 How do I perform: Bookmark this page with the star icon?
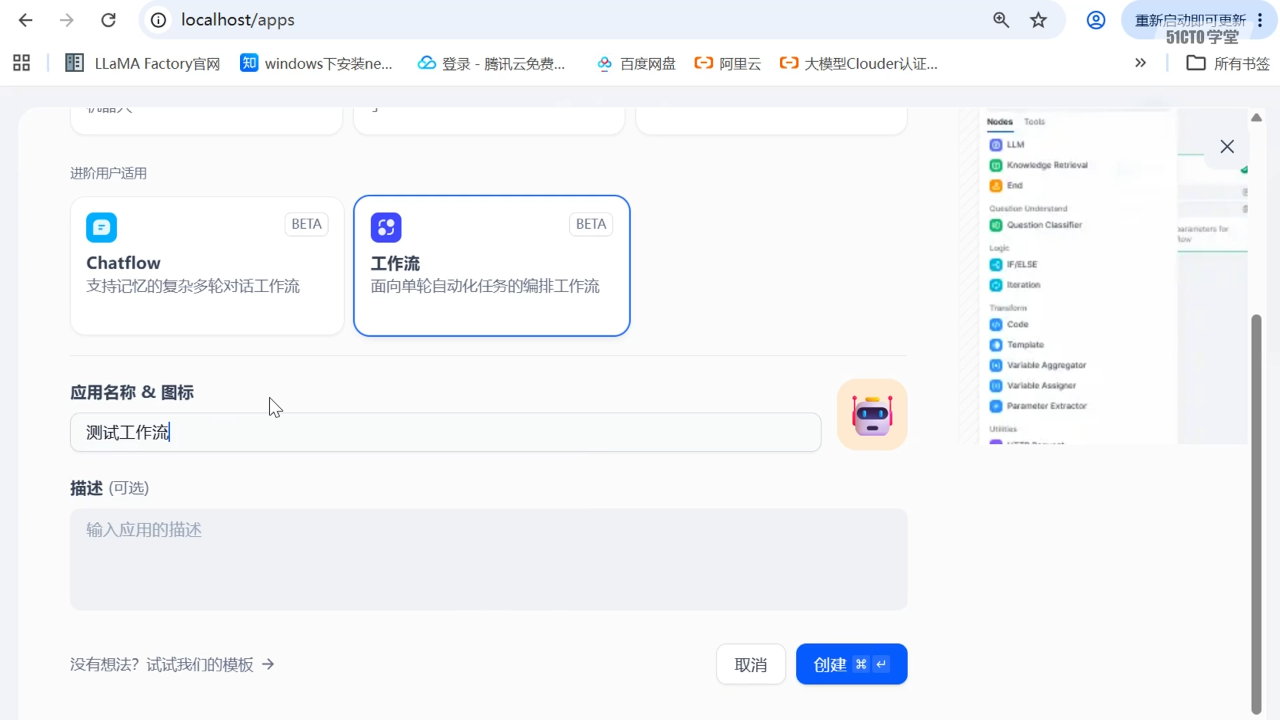[1039, 20]
